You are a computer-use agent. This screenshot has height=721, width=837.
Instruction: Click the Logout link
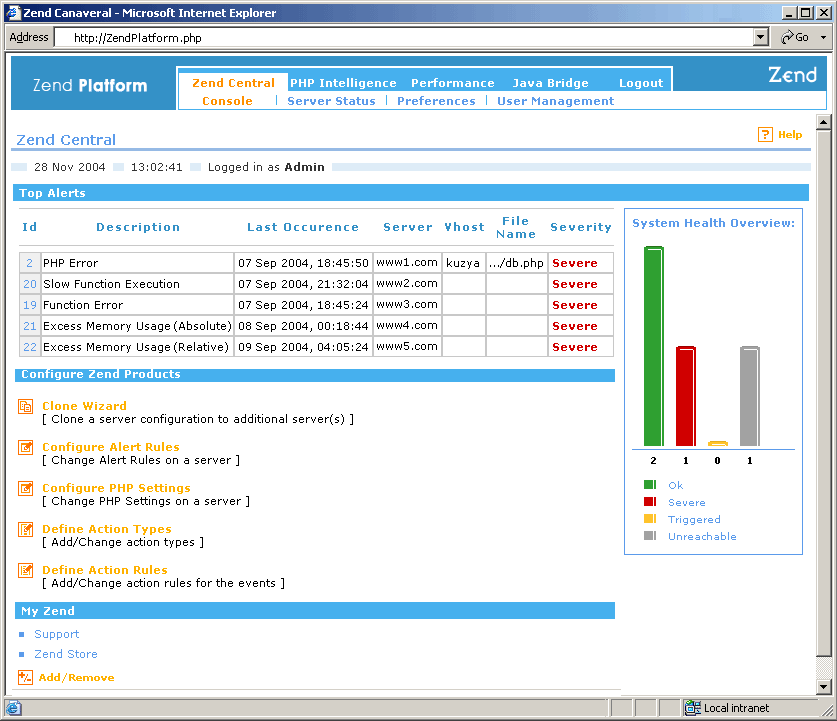pyautogui.click(x=640, y=83)
